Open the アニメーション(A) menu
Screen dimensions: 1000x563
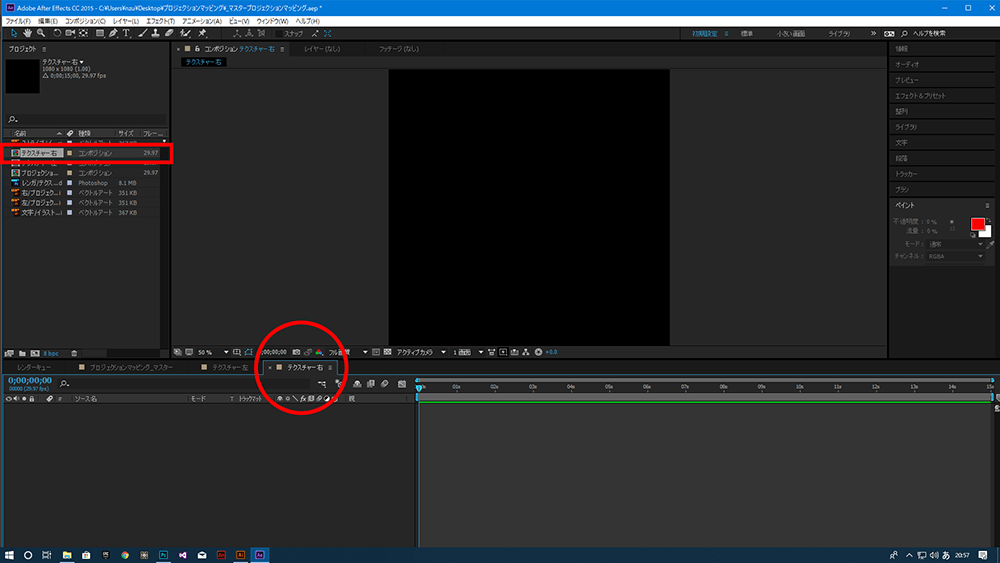(x=202, y=21)
